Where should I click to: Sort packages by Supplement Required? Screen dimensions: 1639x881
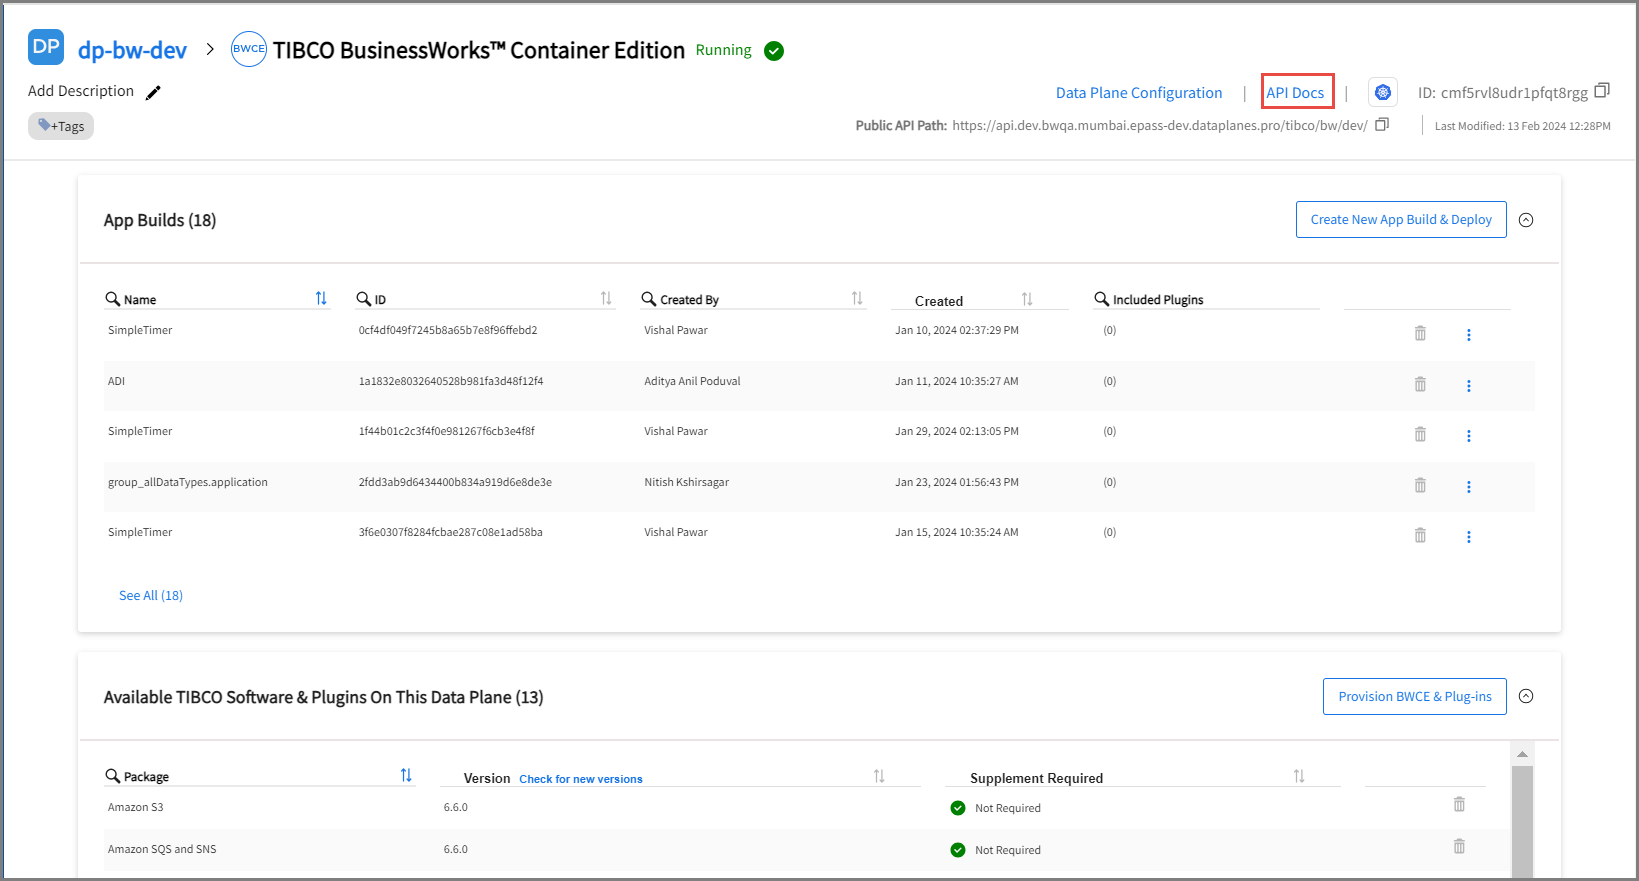point(1299,776)
